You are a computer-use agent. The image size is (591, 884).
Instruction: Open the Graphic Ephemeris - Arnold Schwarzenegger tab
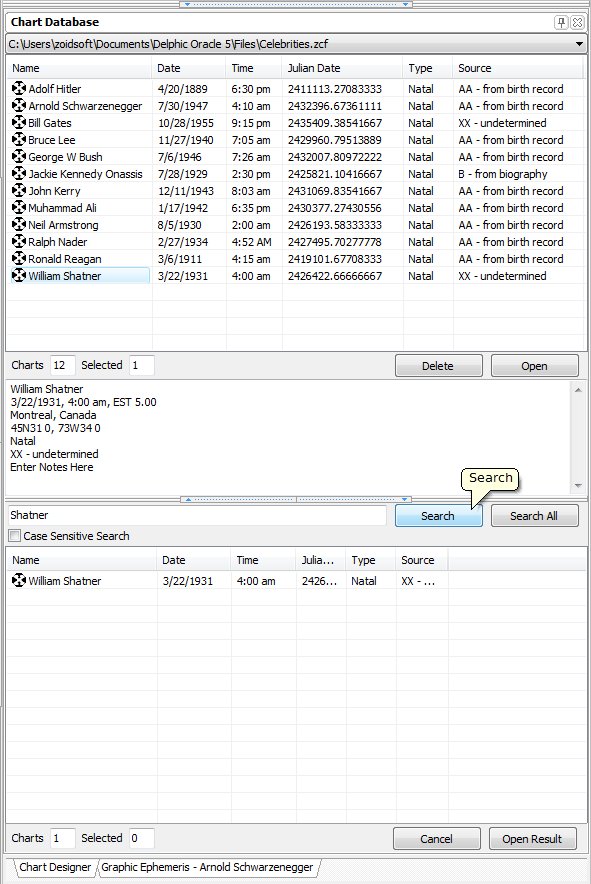point(207,867)
